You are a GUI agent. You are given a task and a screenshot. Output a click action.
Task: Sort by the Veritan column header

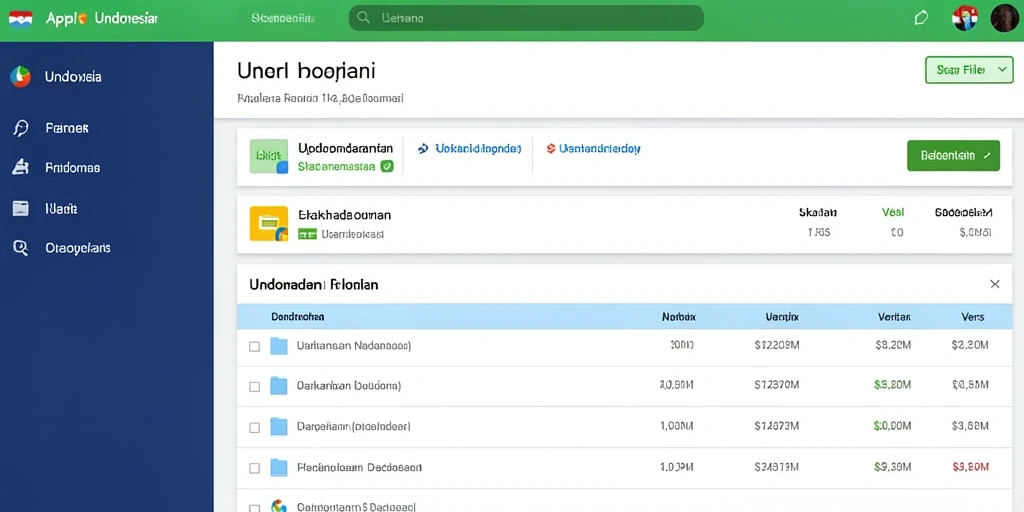click(x=894, y=317)
